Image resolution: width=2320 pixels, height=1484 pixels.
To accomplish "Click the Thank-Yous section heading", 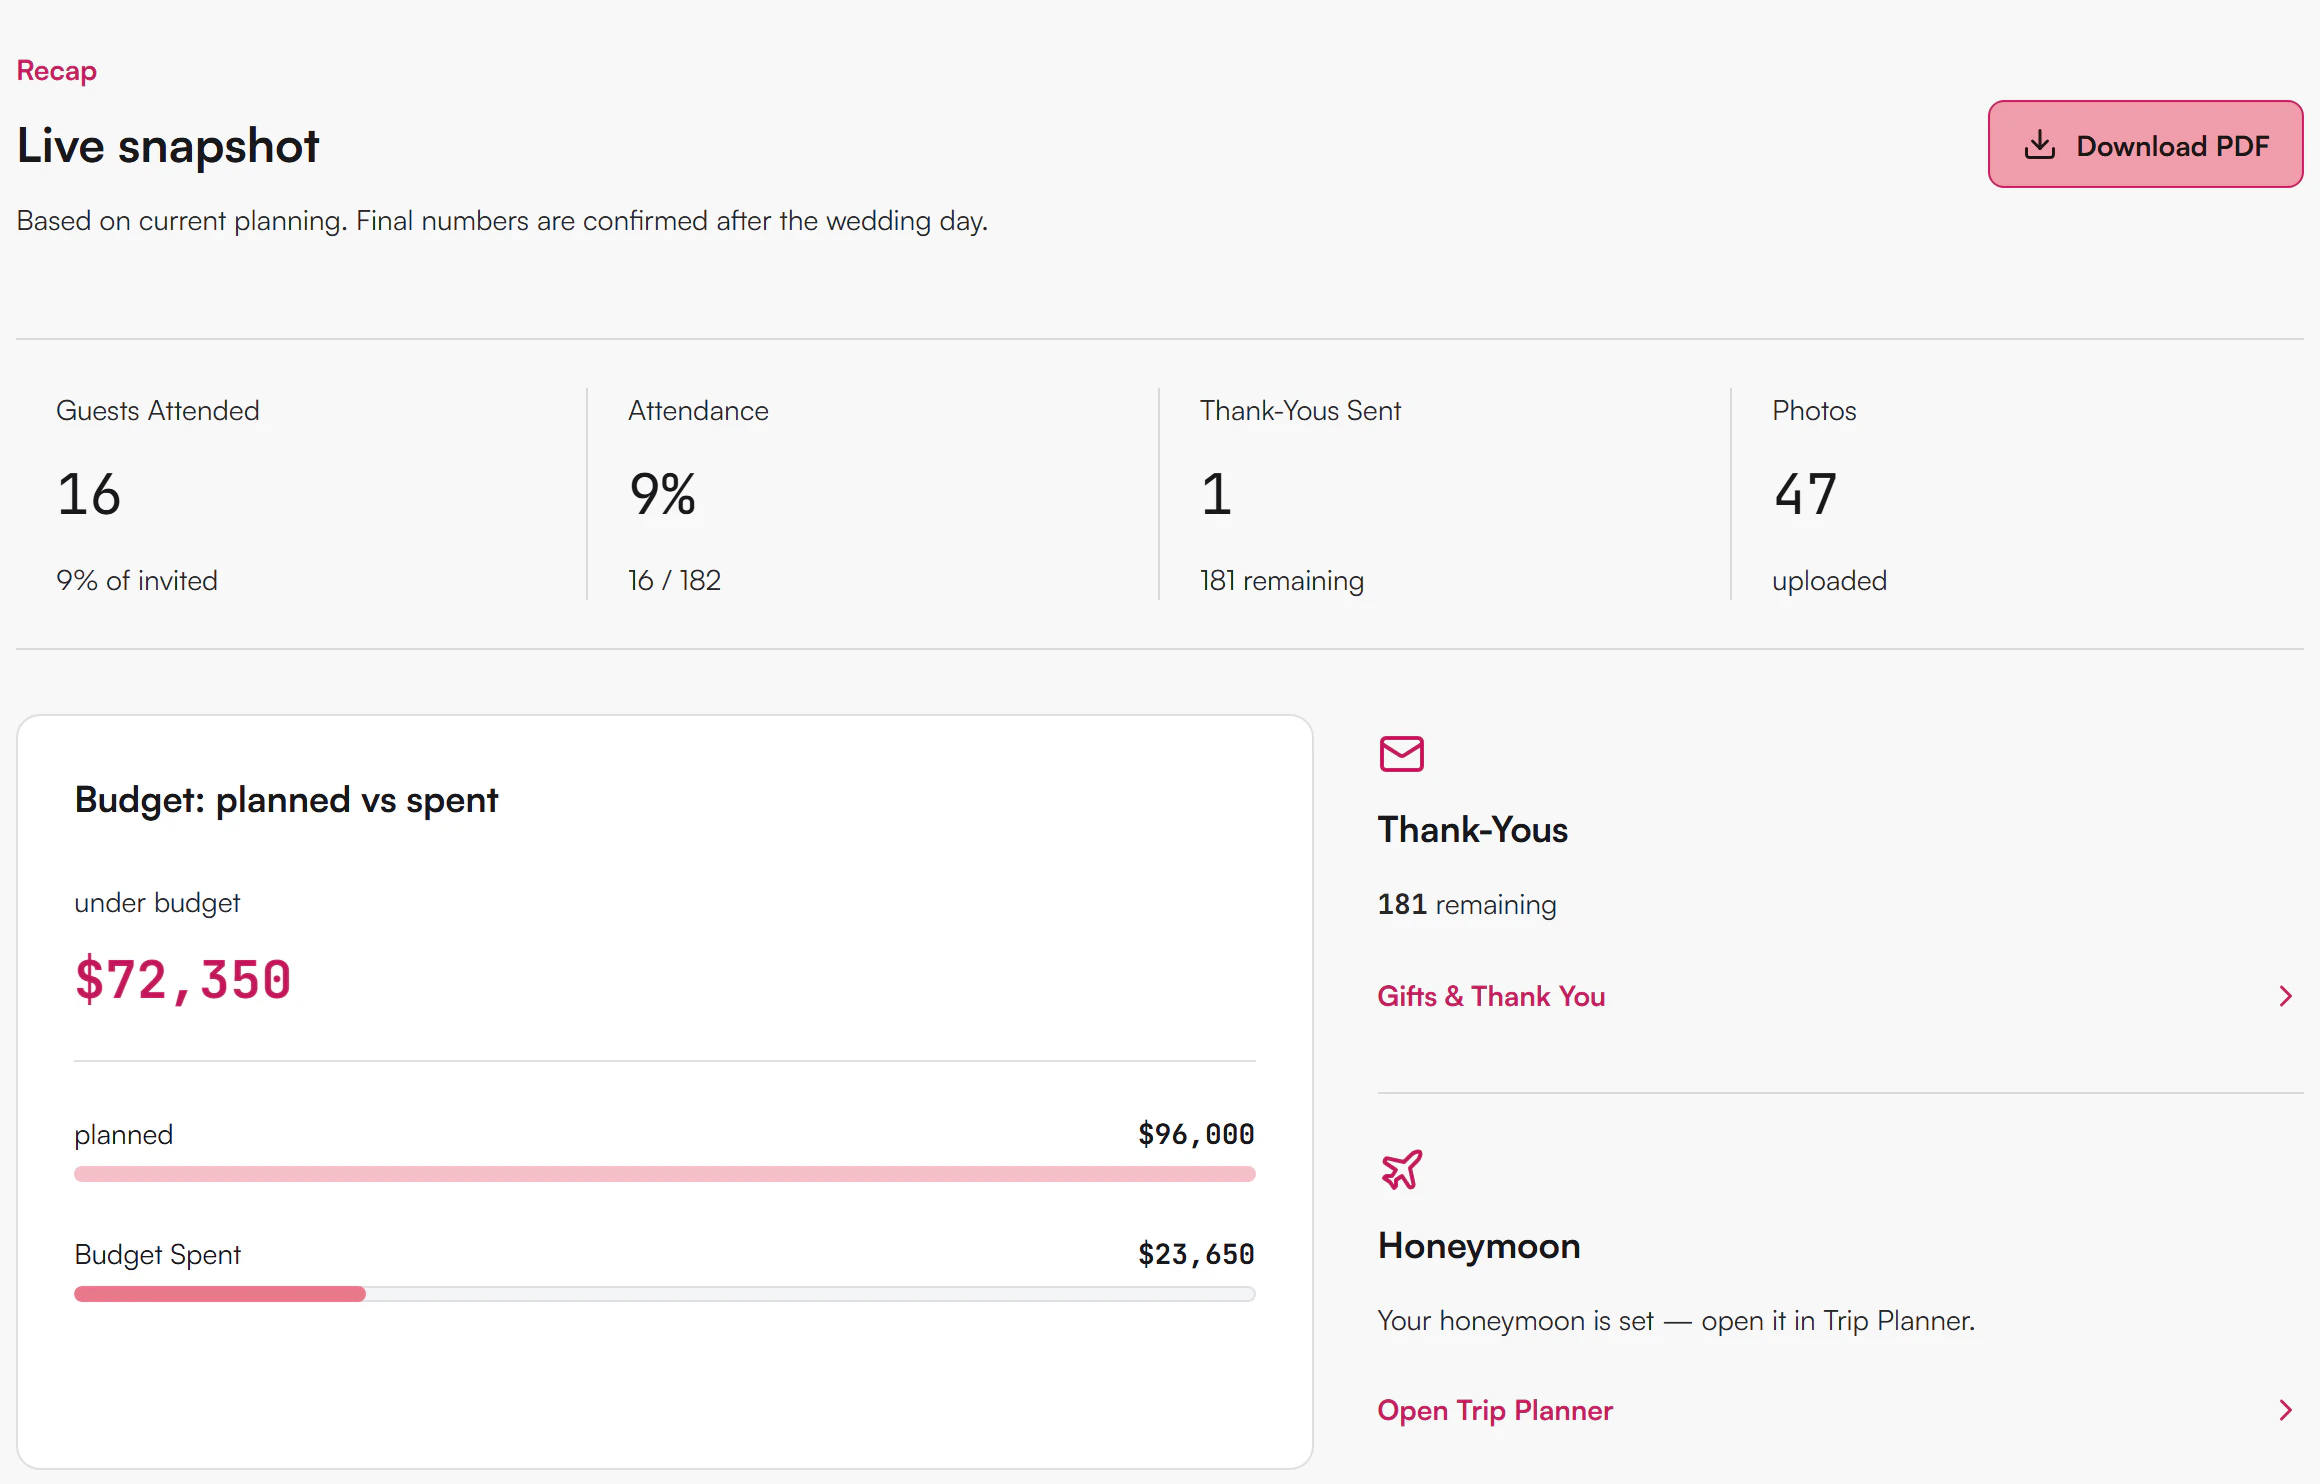I will pyautogui.click(x=1473, y=830).
